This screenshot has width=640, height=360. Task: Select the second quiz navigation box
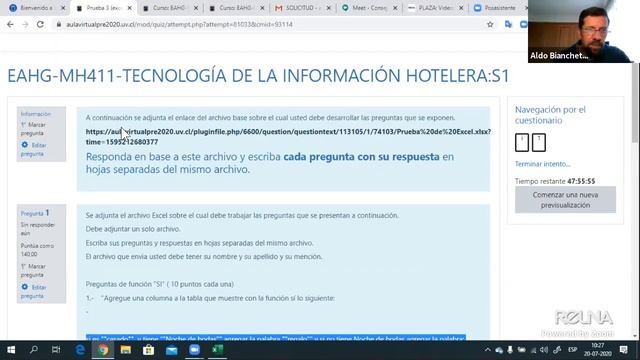(x=539, y=142)
